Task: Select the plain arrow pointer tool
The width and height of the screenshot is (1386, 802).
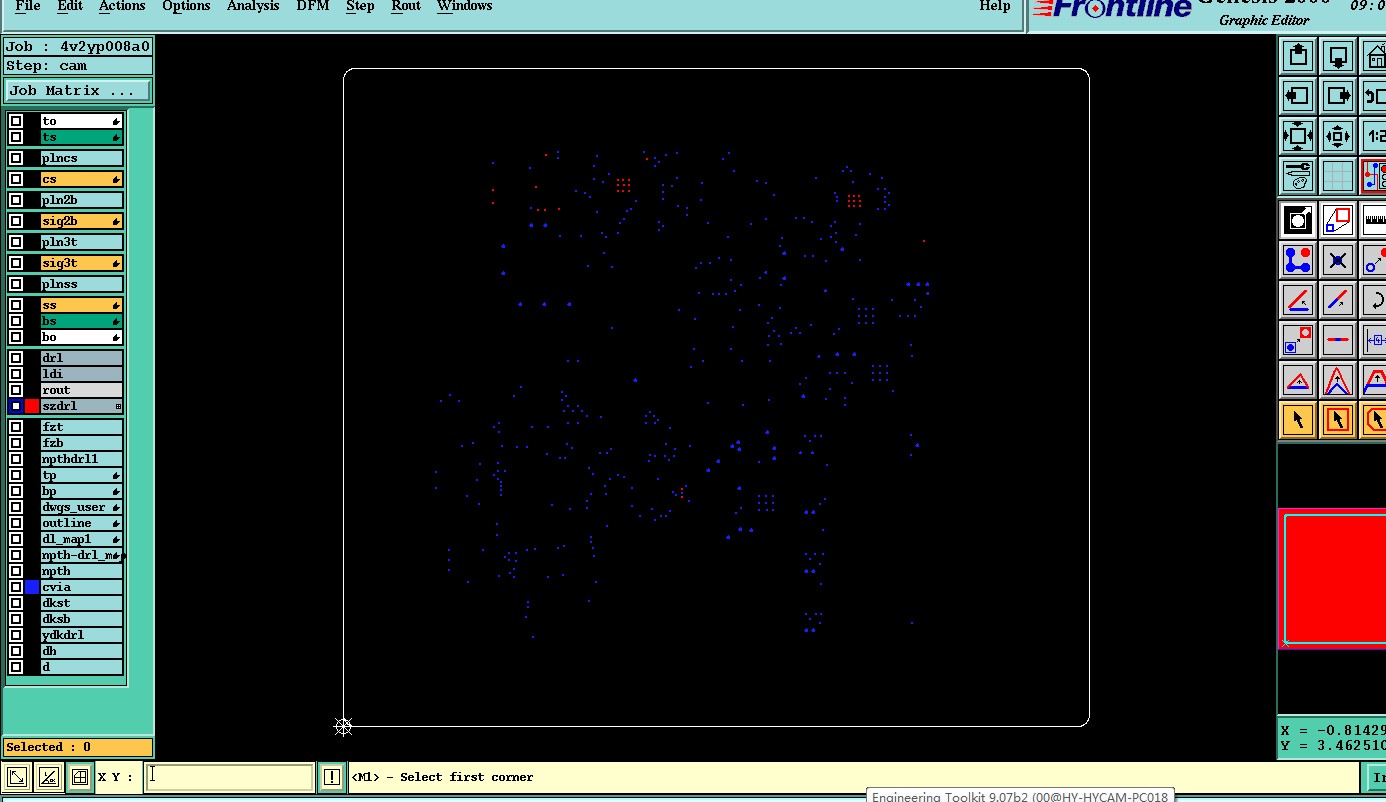Action: coord(1298,420)
